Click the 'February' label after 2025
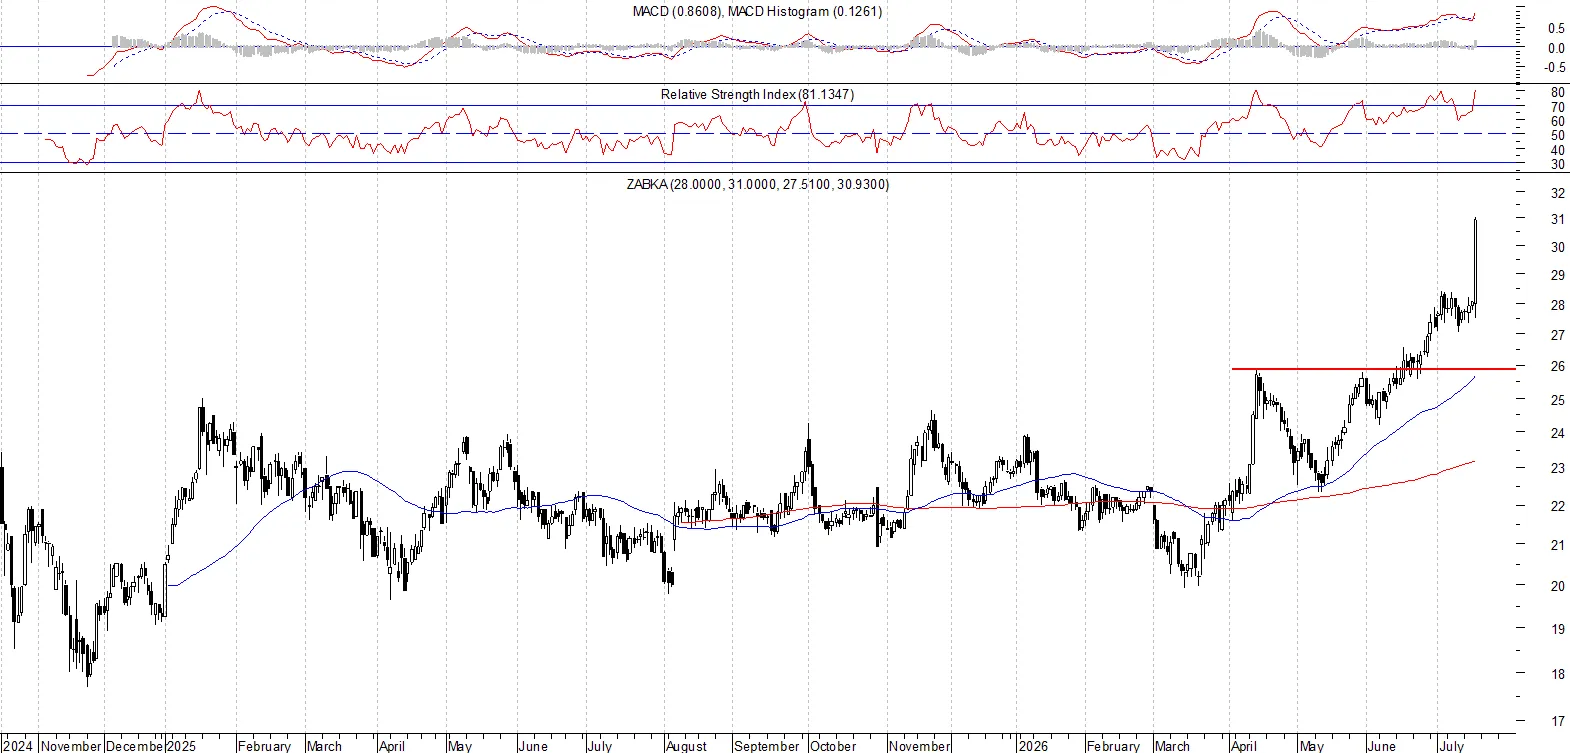This screenshot has height=753, width=1570. pyautogui.click(x=264, y=746)
